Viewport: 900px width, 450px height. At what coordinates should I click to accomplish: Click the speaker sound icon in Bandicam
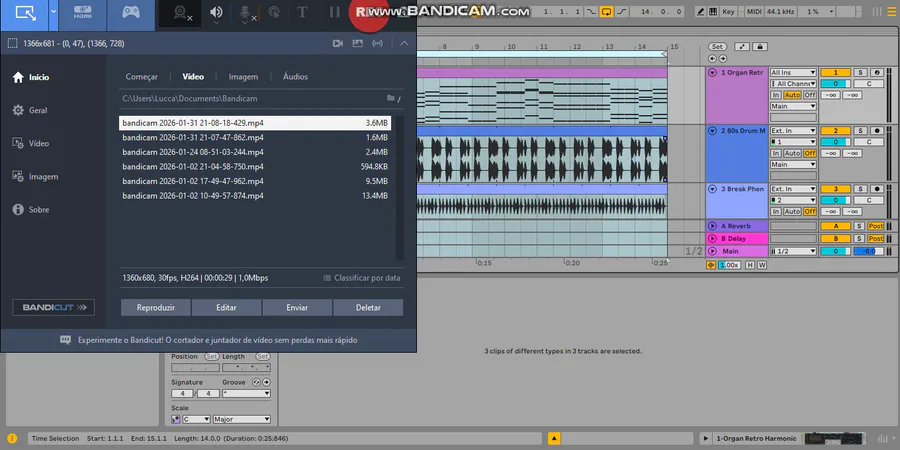pos(216,13)
